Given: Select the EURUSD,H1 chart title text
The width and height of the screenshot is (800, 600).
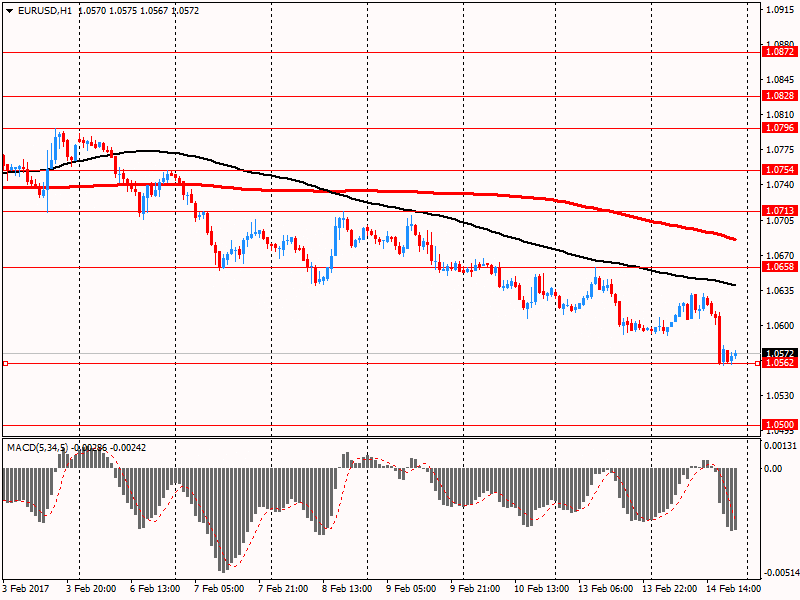Looking at the screenshot, I should [41, 10].
